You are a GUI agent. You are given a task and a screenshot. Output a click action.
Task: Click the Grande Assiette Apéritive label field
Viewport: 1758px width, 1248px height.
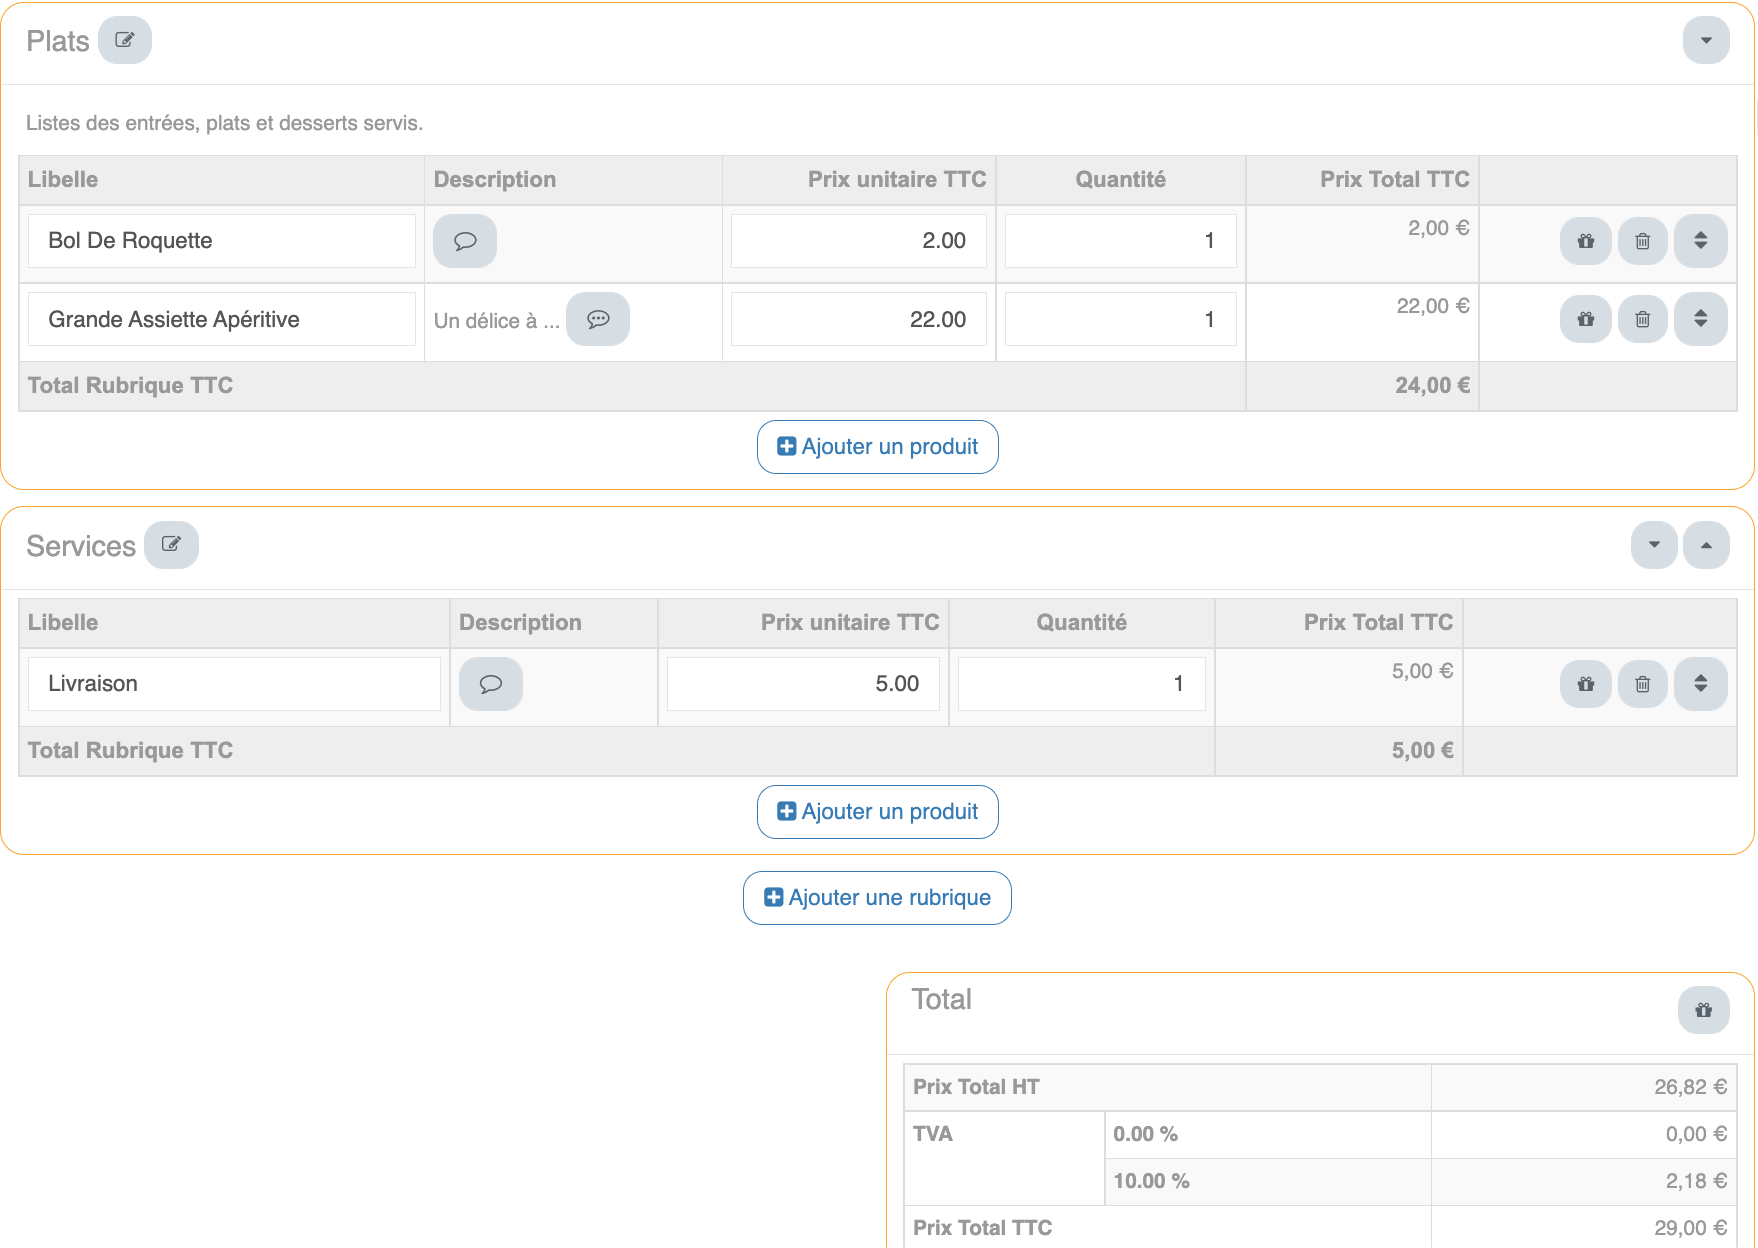[x=221, y=320]
